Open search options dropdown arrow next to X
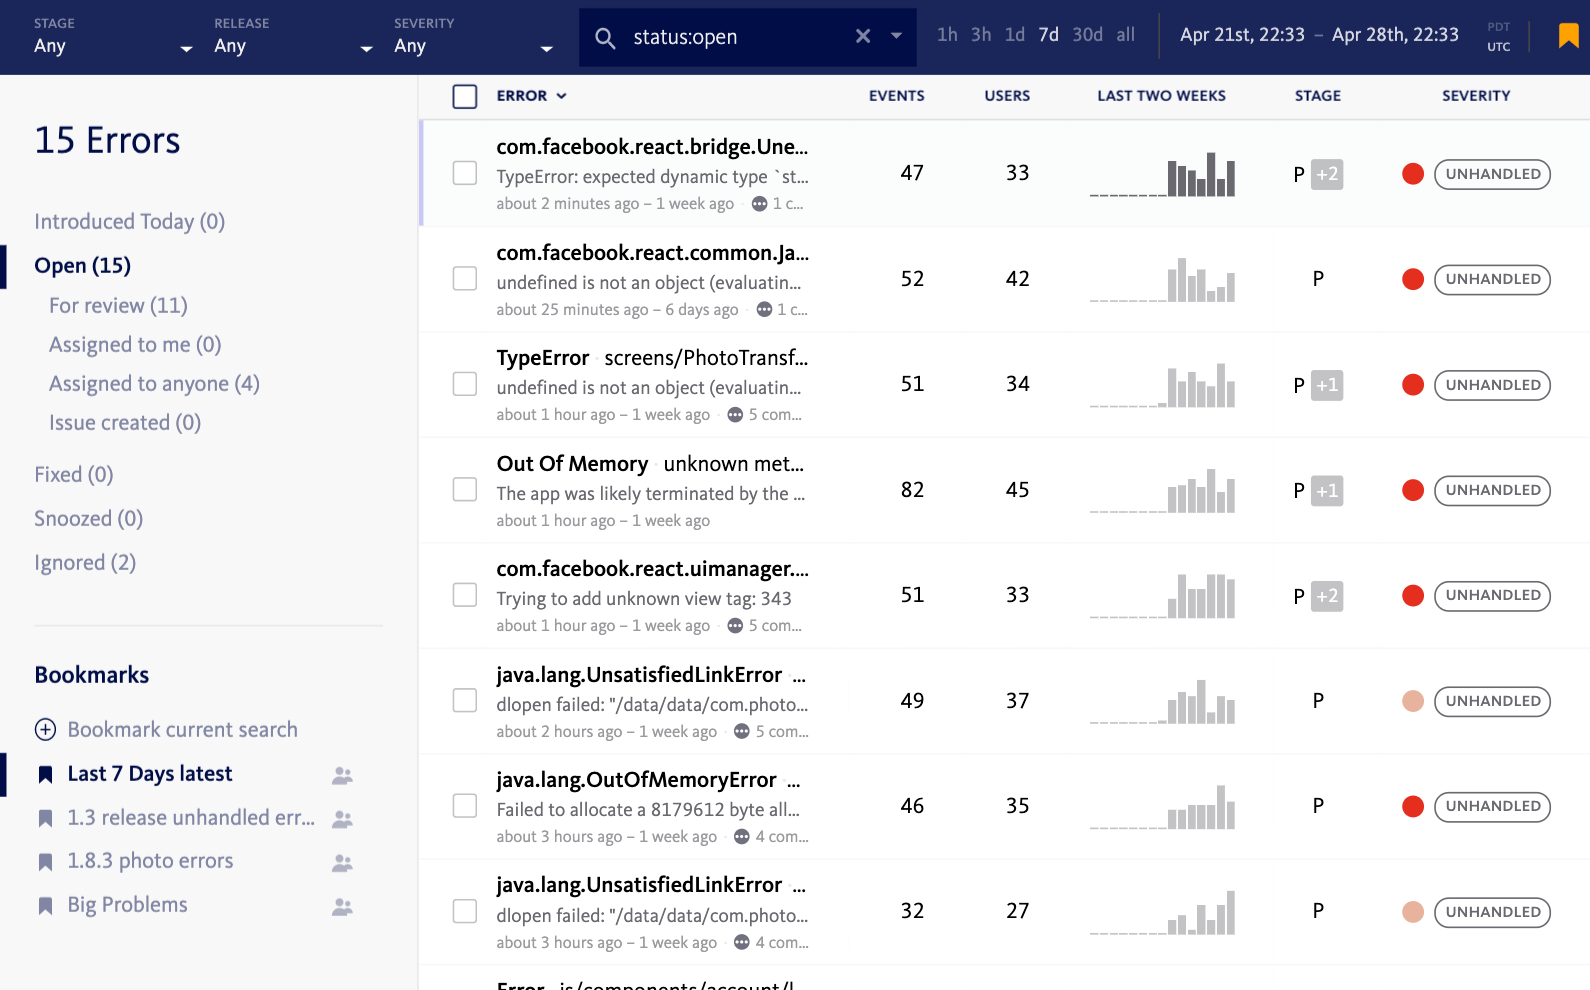 (x=897, y=36)
